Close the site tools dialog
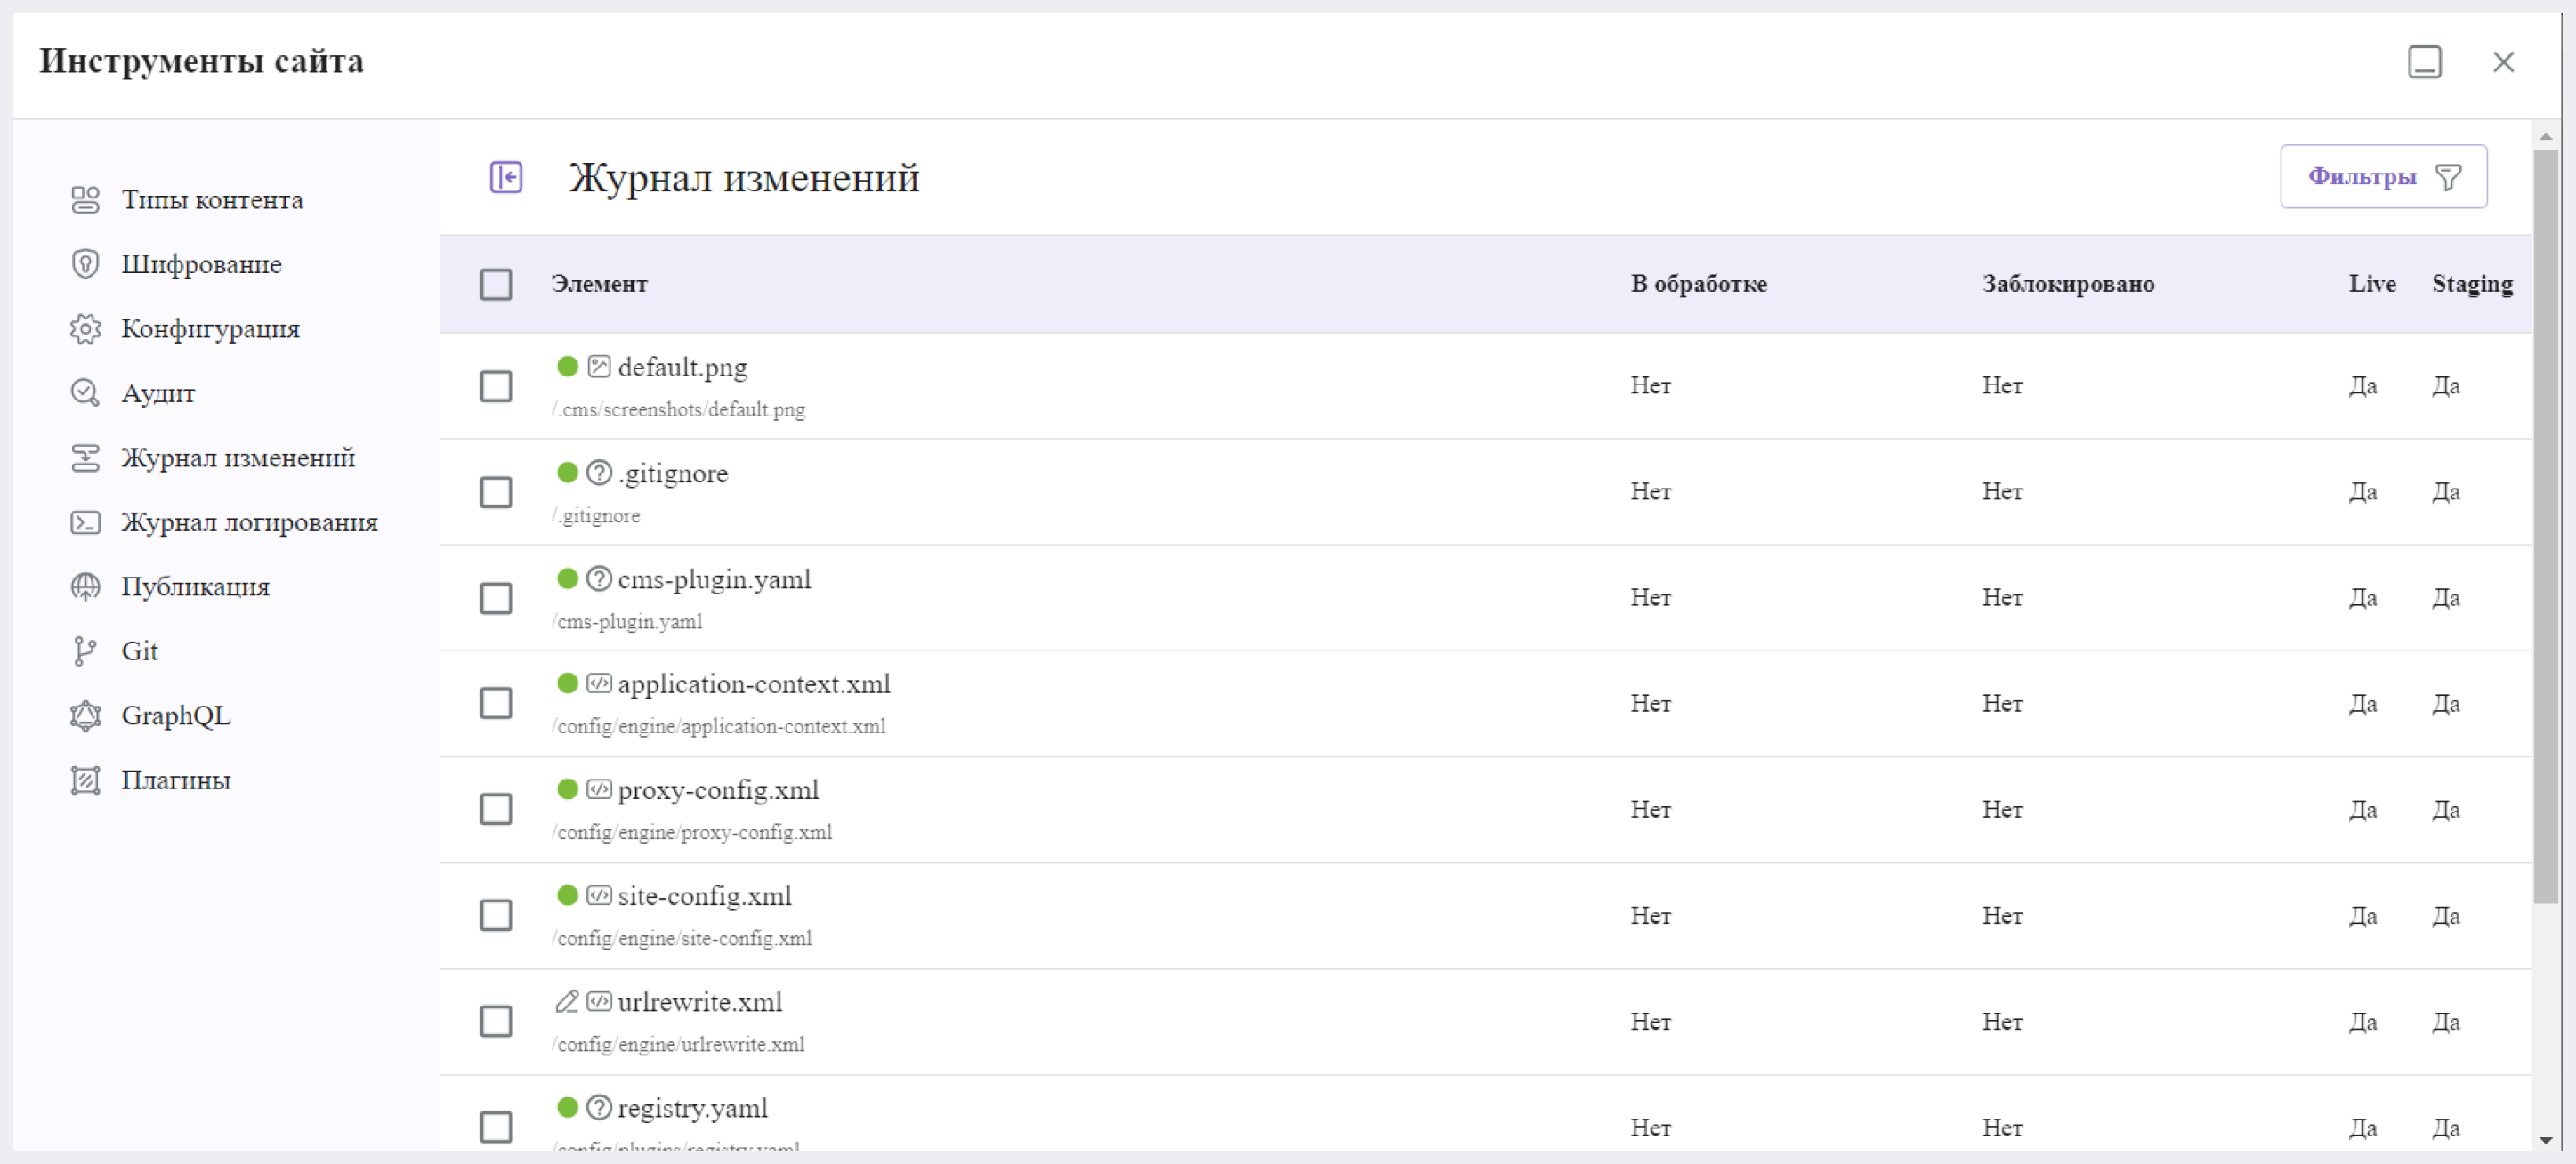2576x1164 pixels. (x=2503, y=62)
